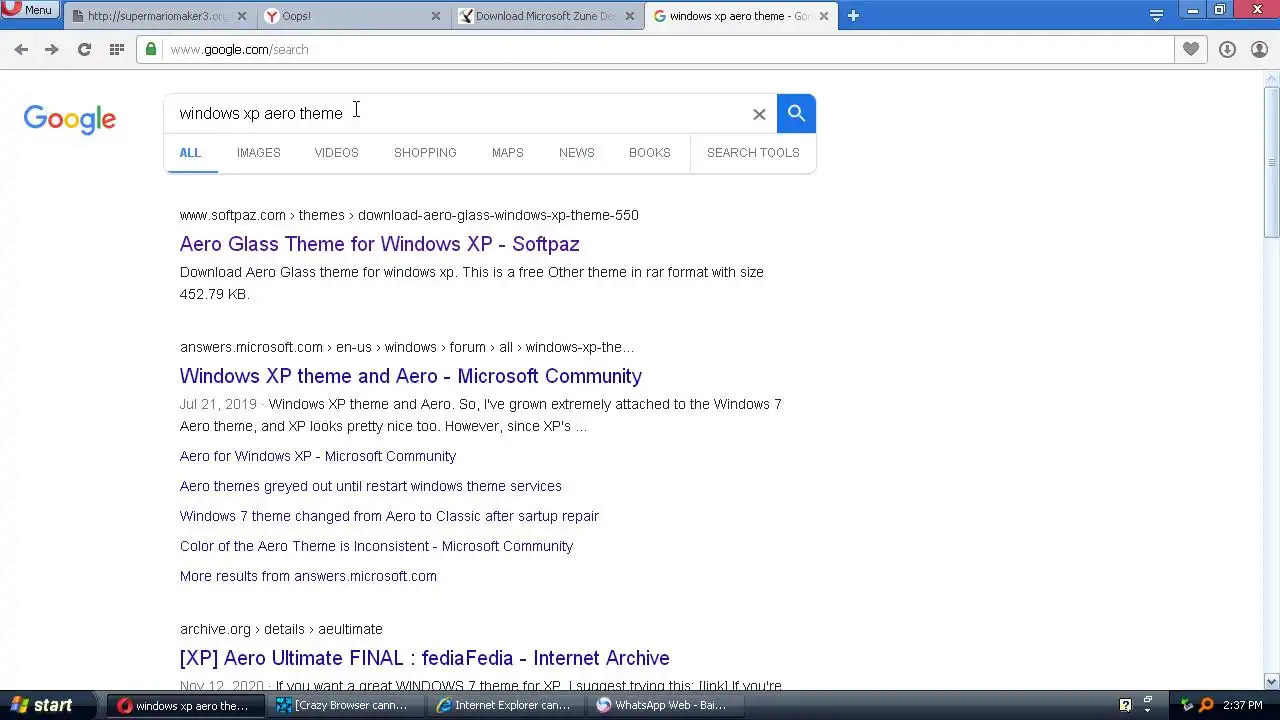Open SEARCH TOOLS options
Viewport: 1280px width, 720px height.
coord(753,153)
